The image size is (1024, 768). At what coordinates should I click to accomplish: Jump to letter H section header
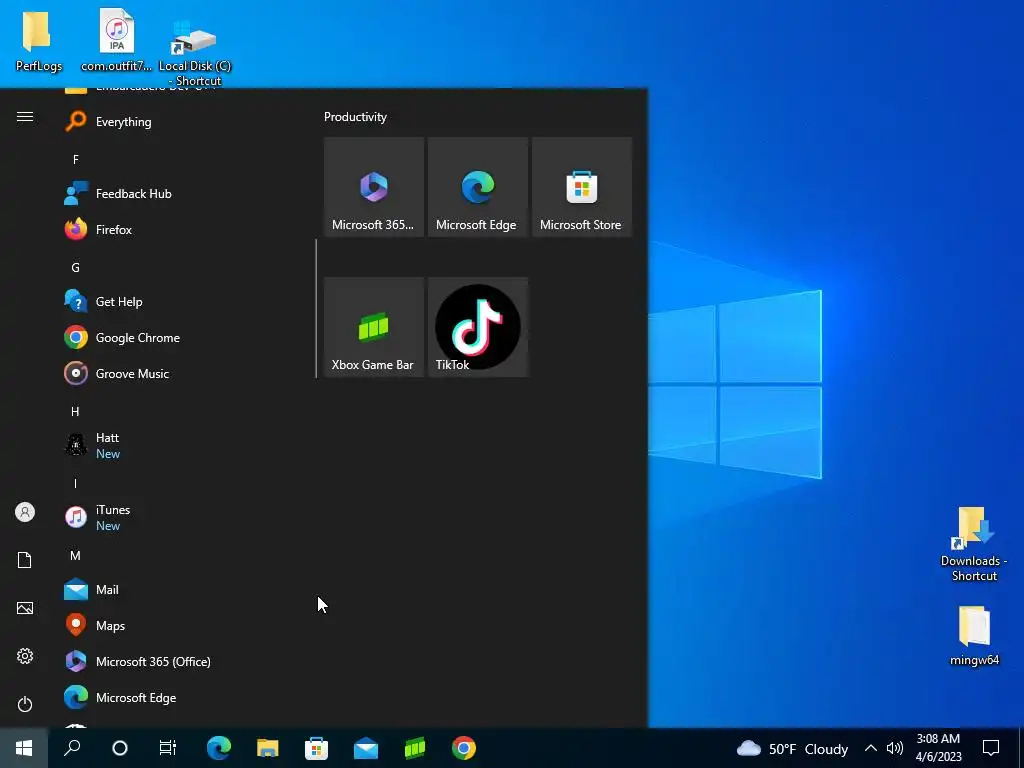(75, 411)
